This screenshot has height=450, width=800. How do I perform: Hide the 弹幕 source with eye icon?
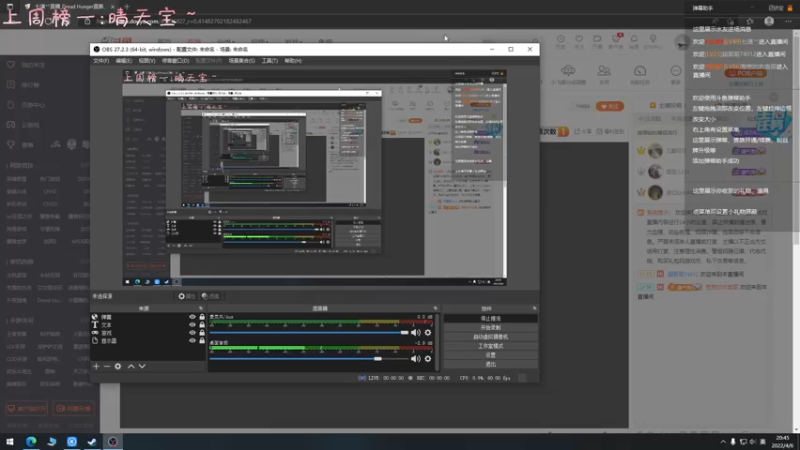(192, 317)
